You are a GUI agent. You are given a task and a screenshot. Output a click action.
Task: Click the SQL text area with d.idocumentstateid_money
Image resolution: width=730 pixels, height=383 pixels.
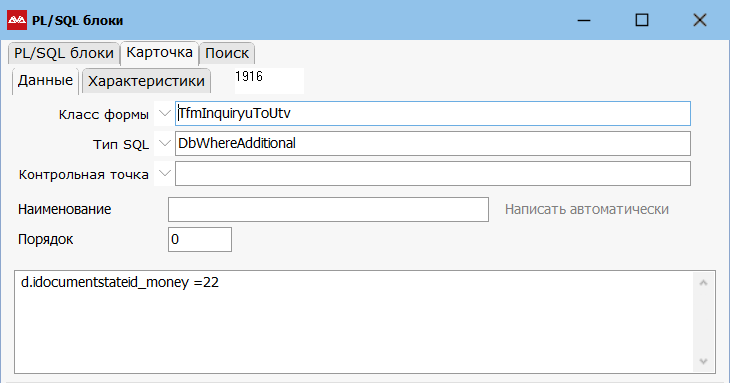click(354, 322)
